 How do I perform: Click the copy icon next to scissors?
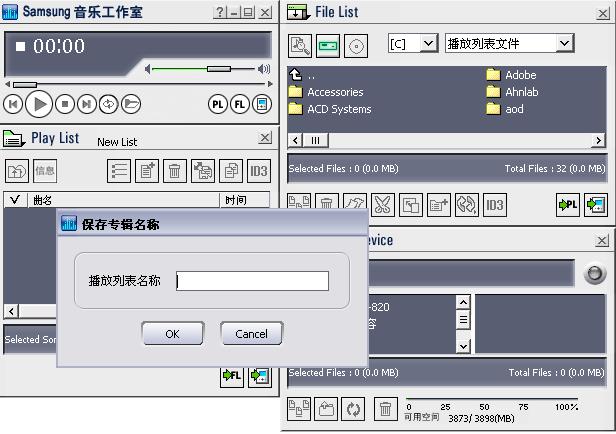(411, 205)
